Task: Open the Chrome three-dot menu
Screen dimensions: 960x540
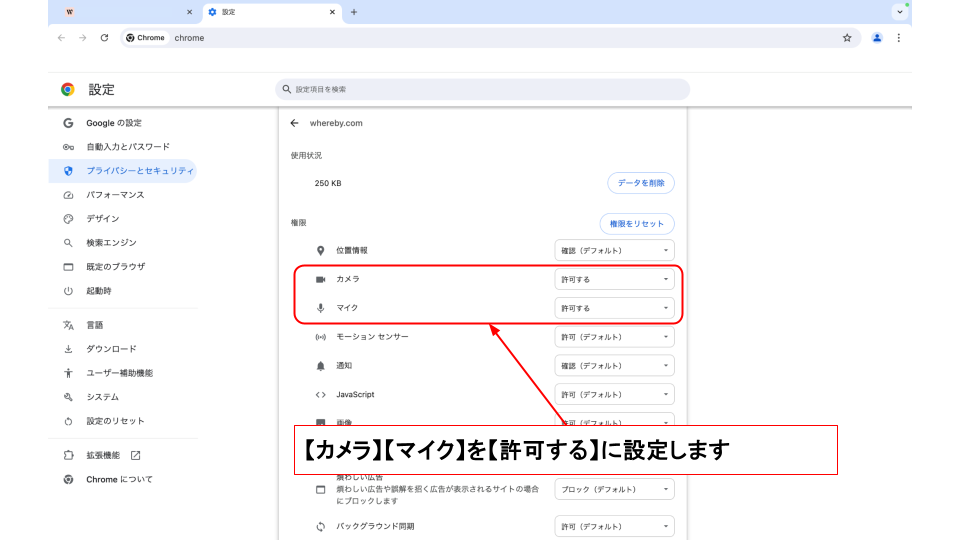Action: pyautogui.click(x=898, y=38)
